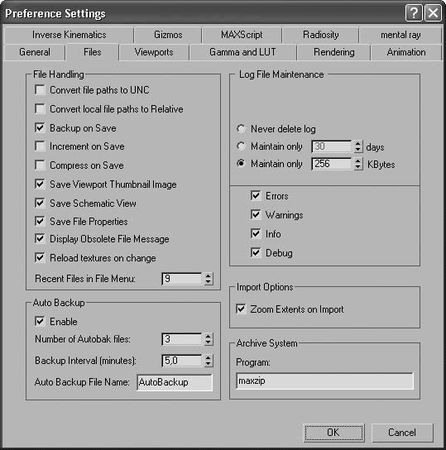Viewport: 446px width, 450px height.
Task: Toggle the Increment on Save checkbox
Action: 40,146
